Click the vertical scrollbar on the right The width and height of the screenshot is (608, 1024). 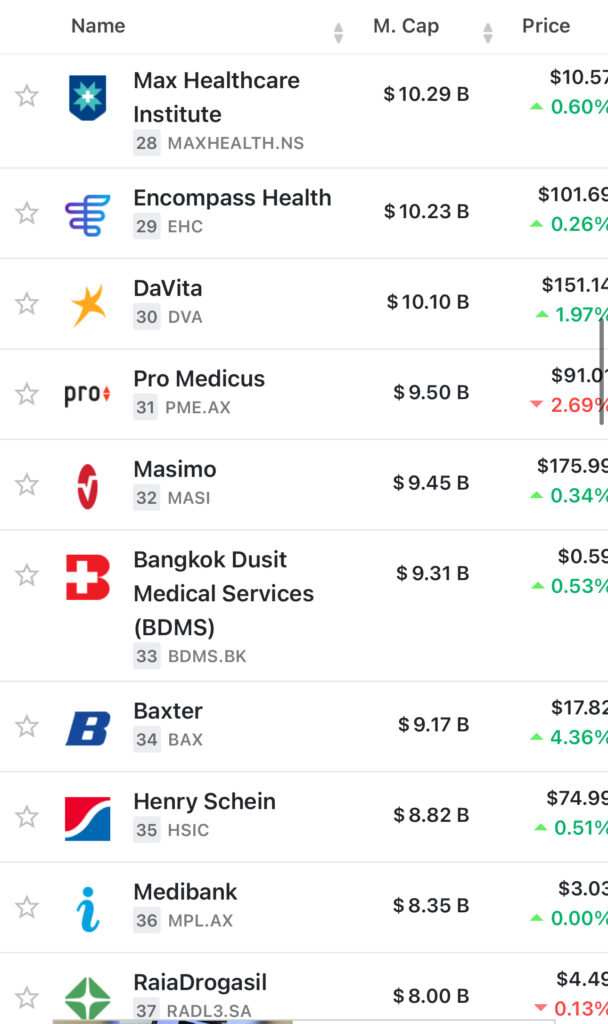tap(602, 372)
